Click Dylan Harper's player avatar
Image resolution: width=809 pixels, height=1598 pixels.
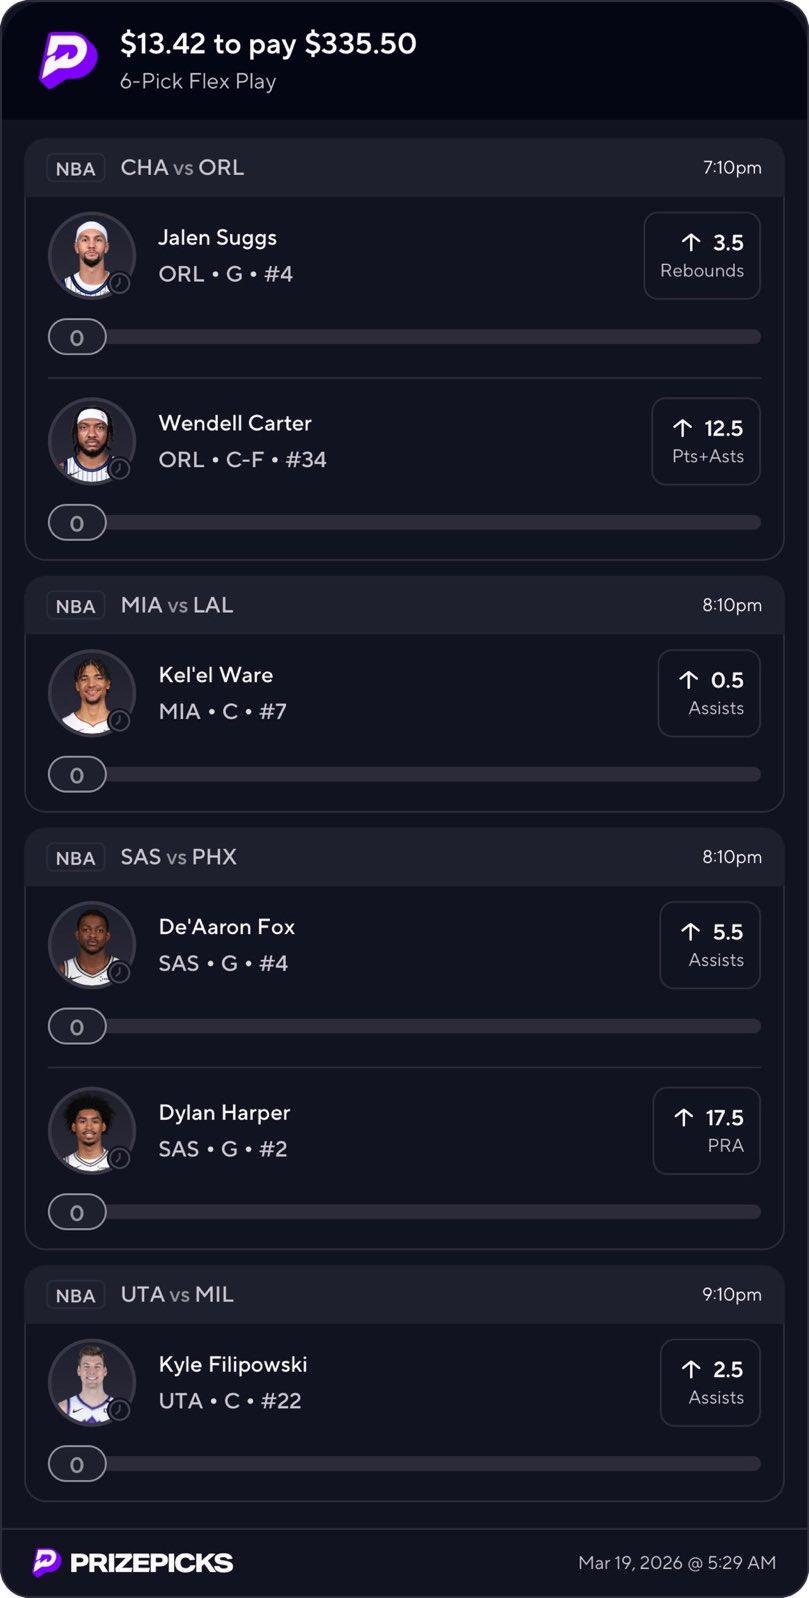coord(91,1130)
